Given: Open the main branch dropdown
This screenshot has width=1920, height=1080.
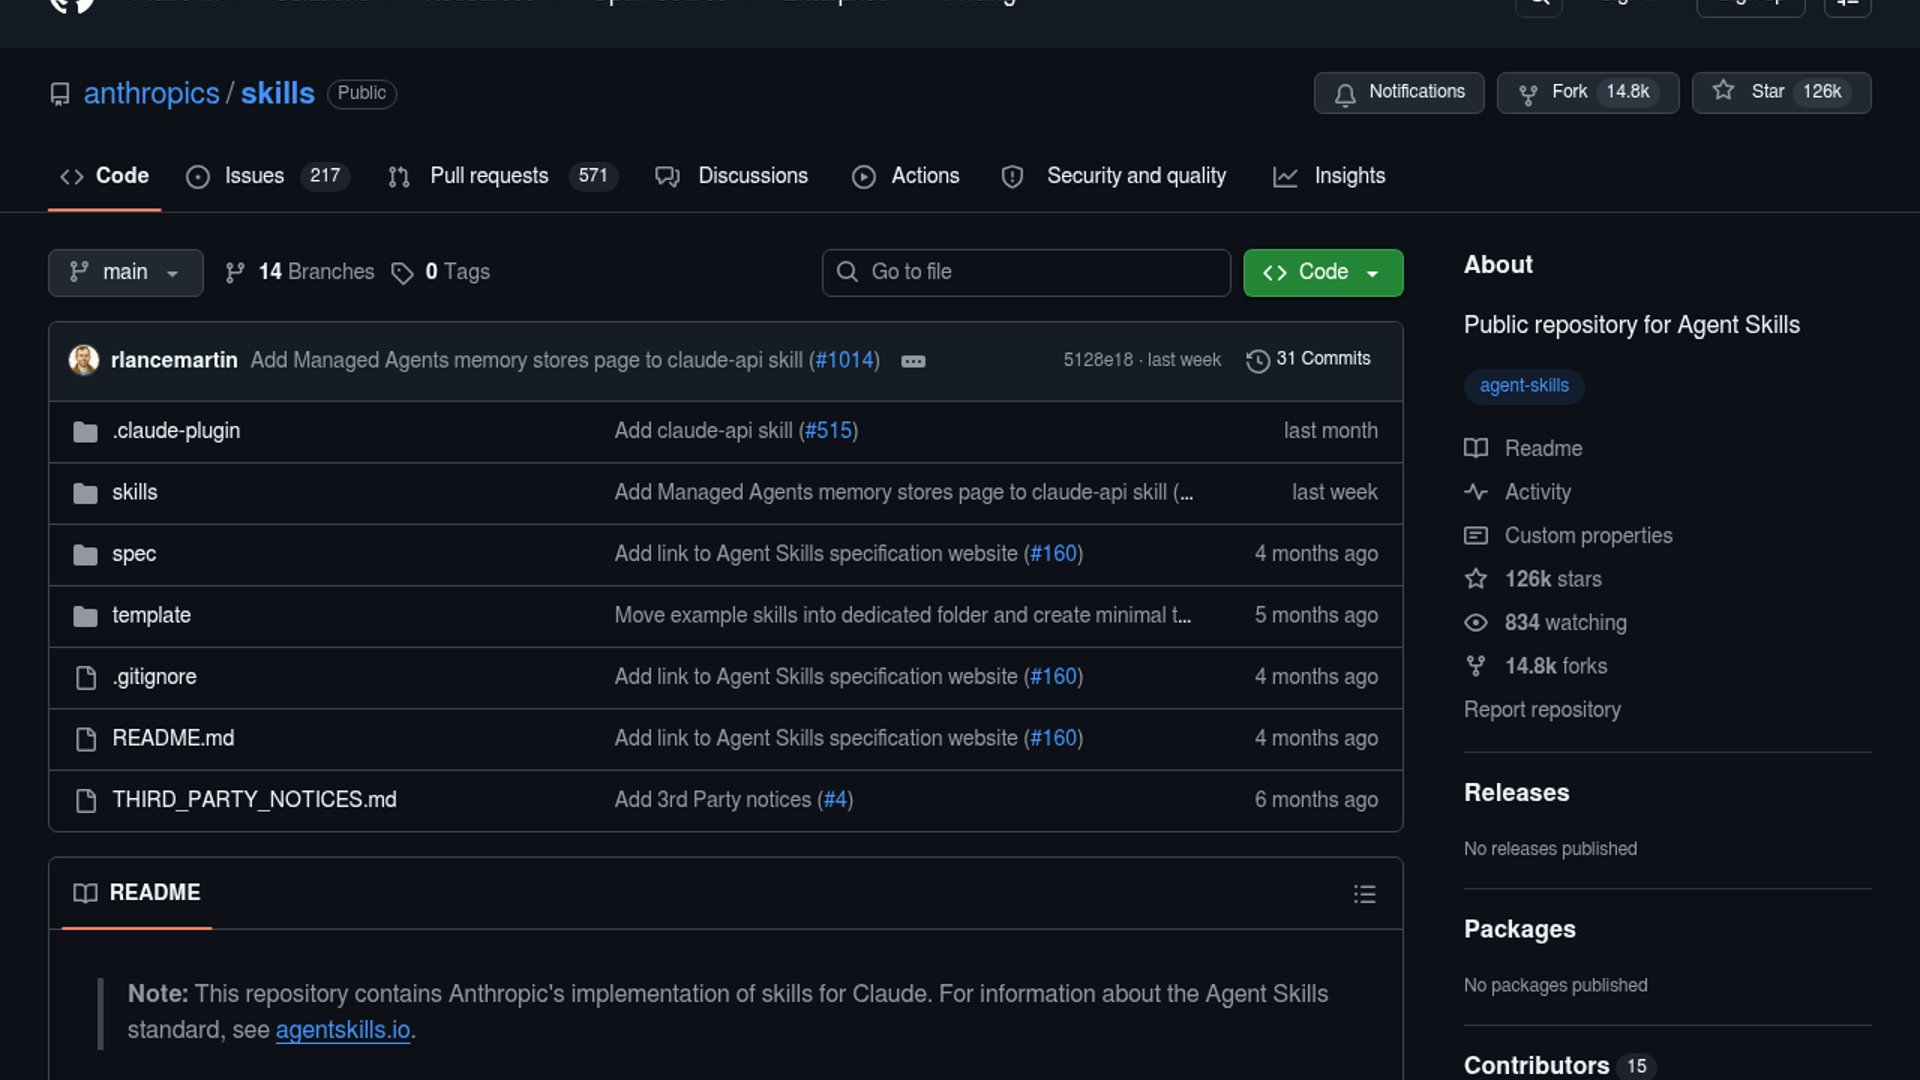Looking at the screenshot, I should coord(125,272).
